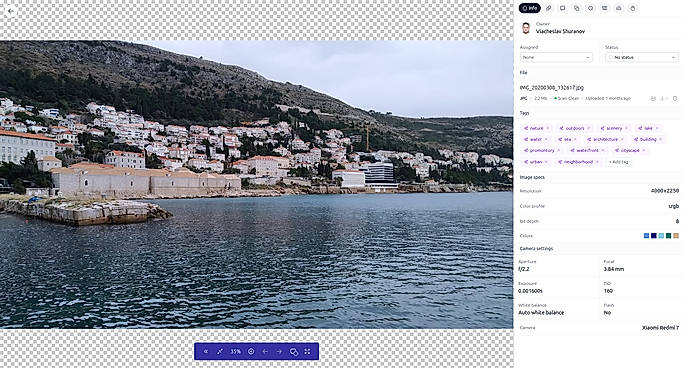Remove the scenery tag
Image resolution: width=684 pixels, height=368 pixels.
[x=626, y=128]
